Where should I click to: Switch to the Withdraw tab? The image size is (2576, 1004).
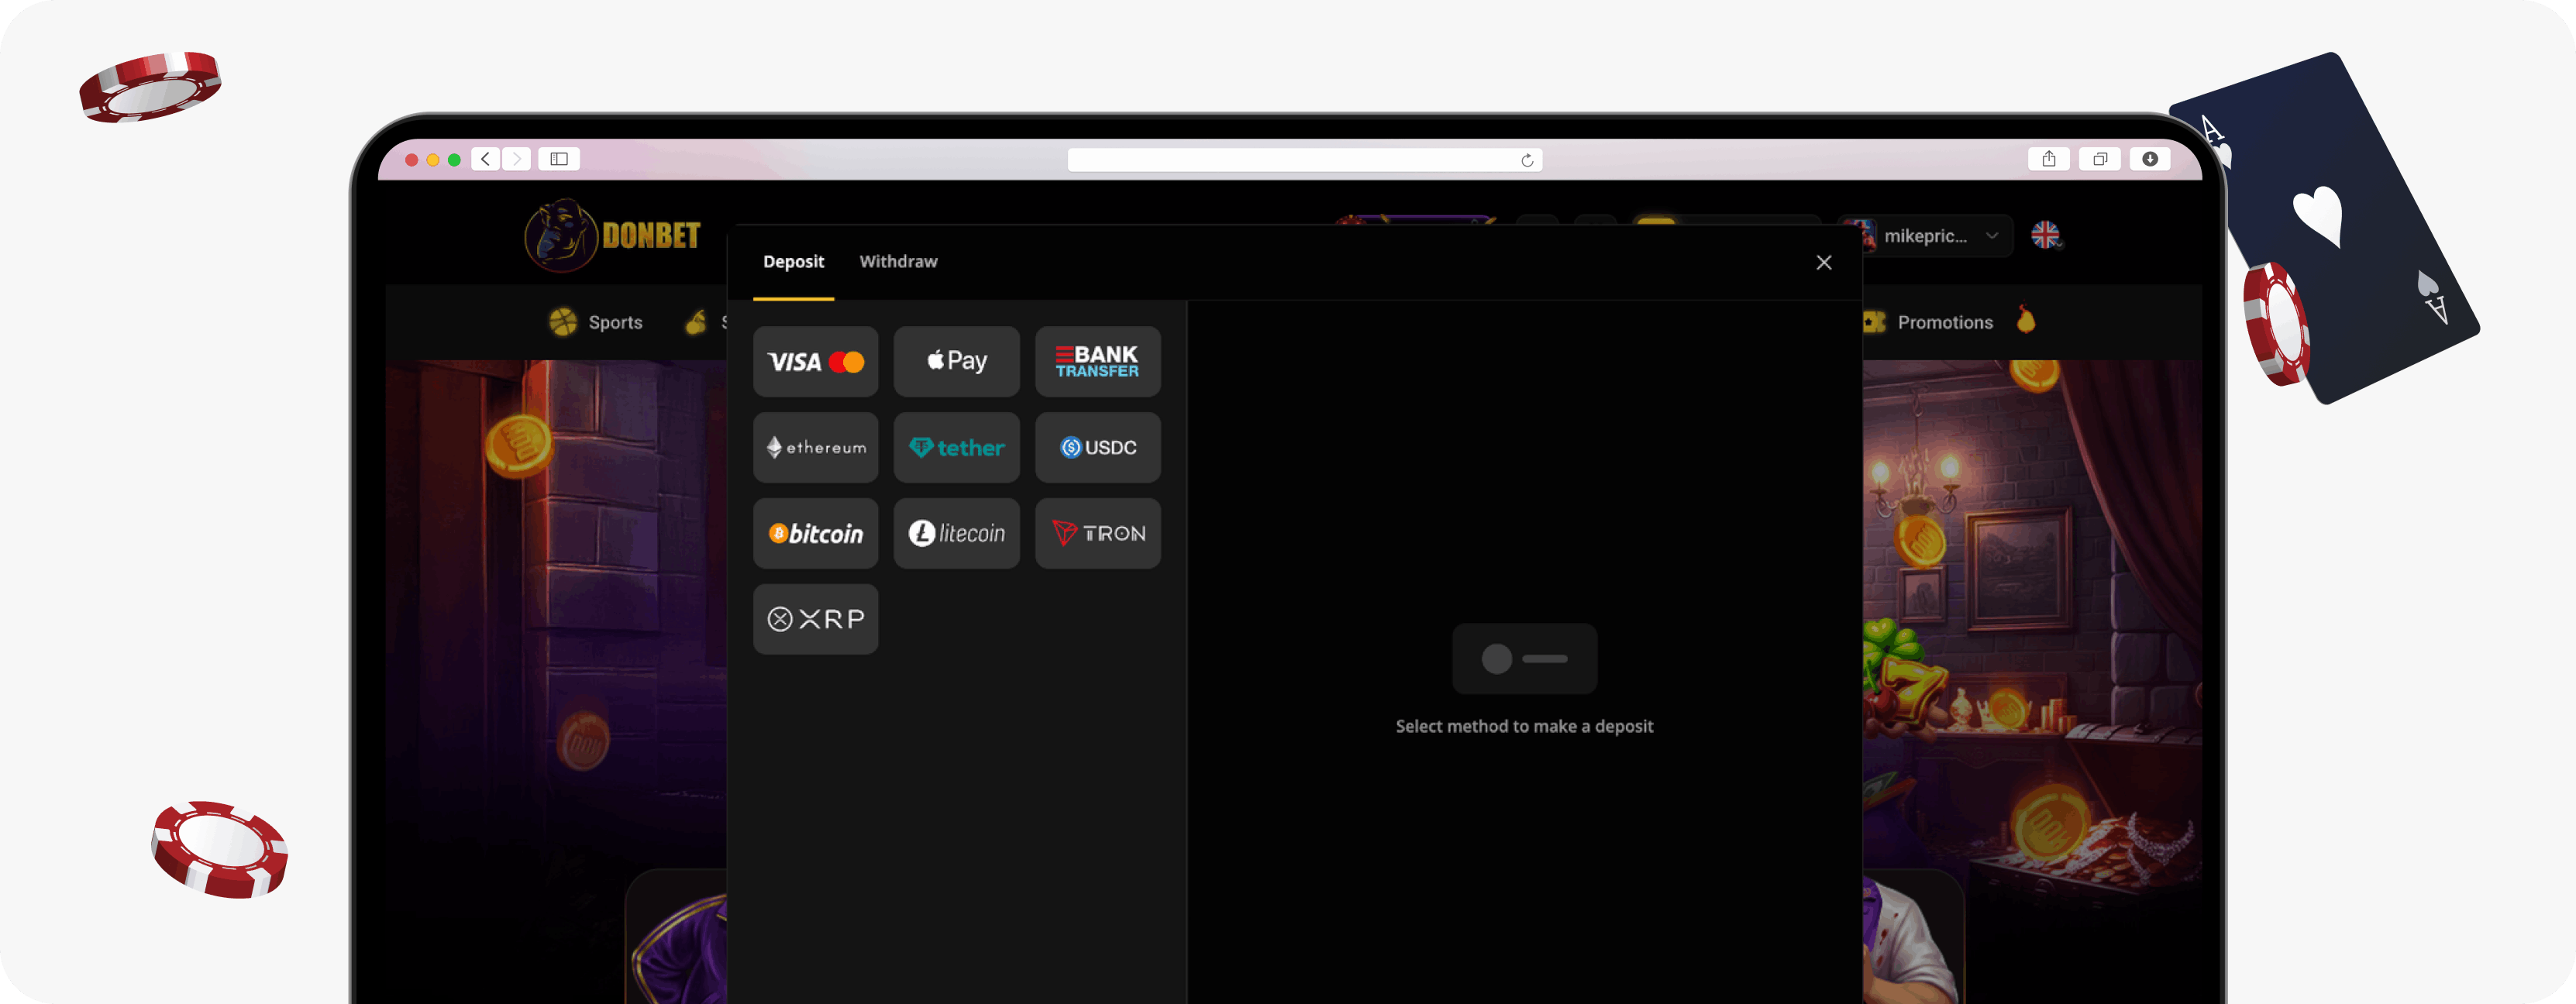(898, 261)
